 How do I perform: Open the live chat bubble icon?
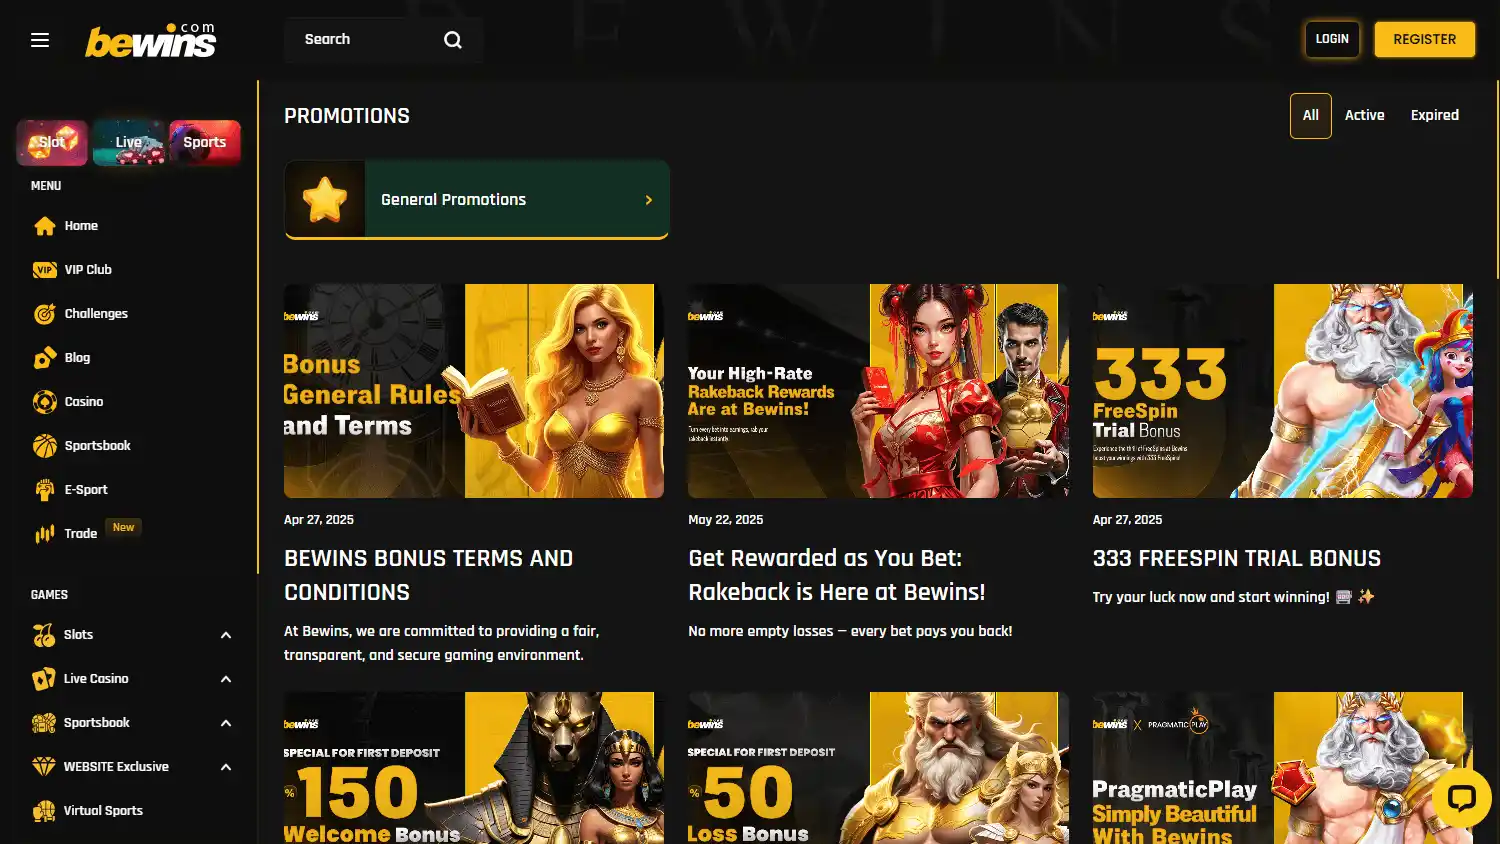pos(1462,798)
